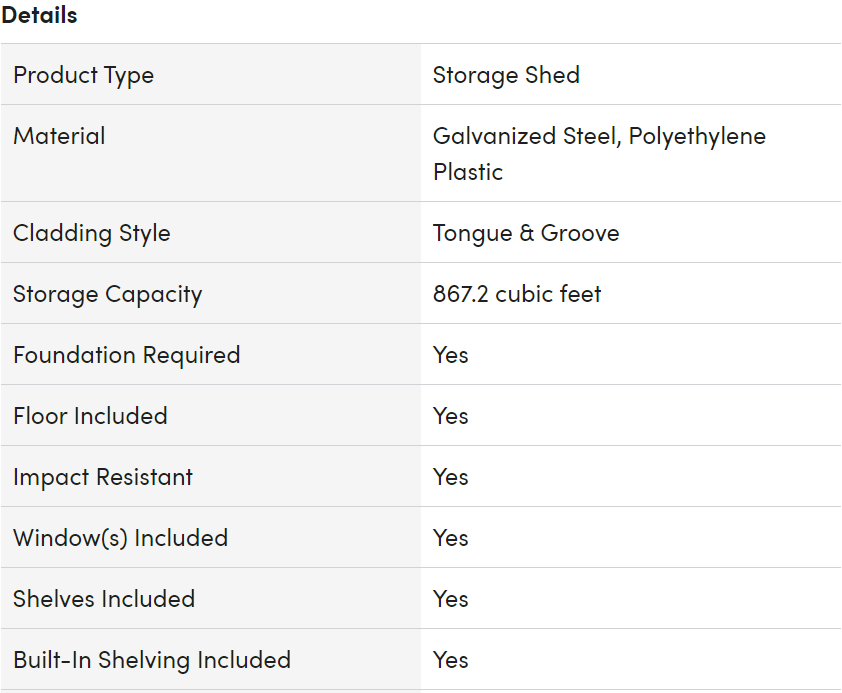This screenshot has height=693, width=842.
Task: Click the 867.2 cubic feet value
Action: pyautogui.click(x=517, y=294)
